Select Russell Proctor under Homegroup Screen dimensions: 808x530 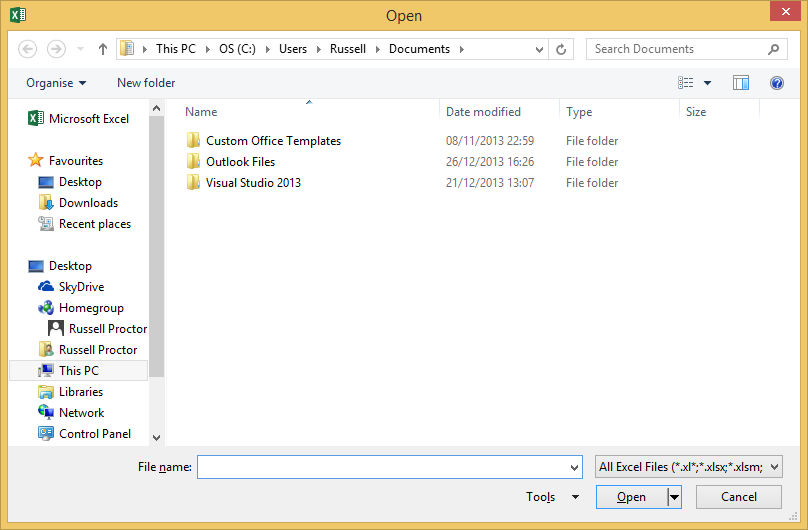point(97,329)
